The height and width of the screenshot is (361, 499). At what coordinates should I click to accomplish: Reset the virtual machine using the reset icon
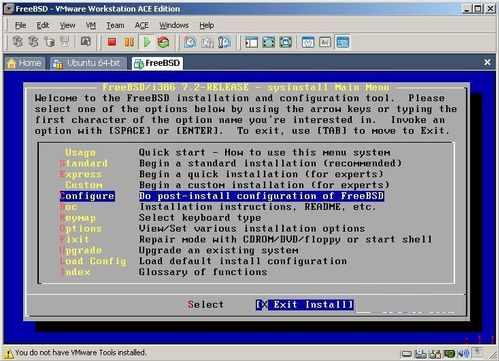point(163,42)
